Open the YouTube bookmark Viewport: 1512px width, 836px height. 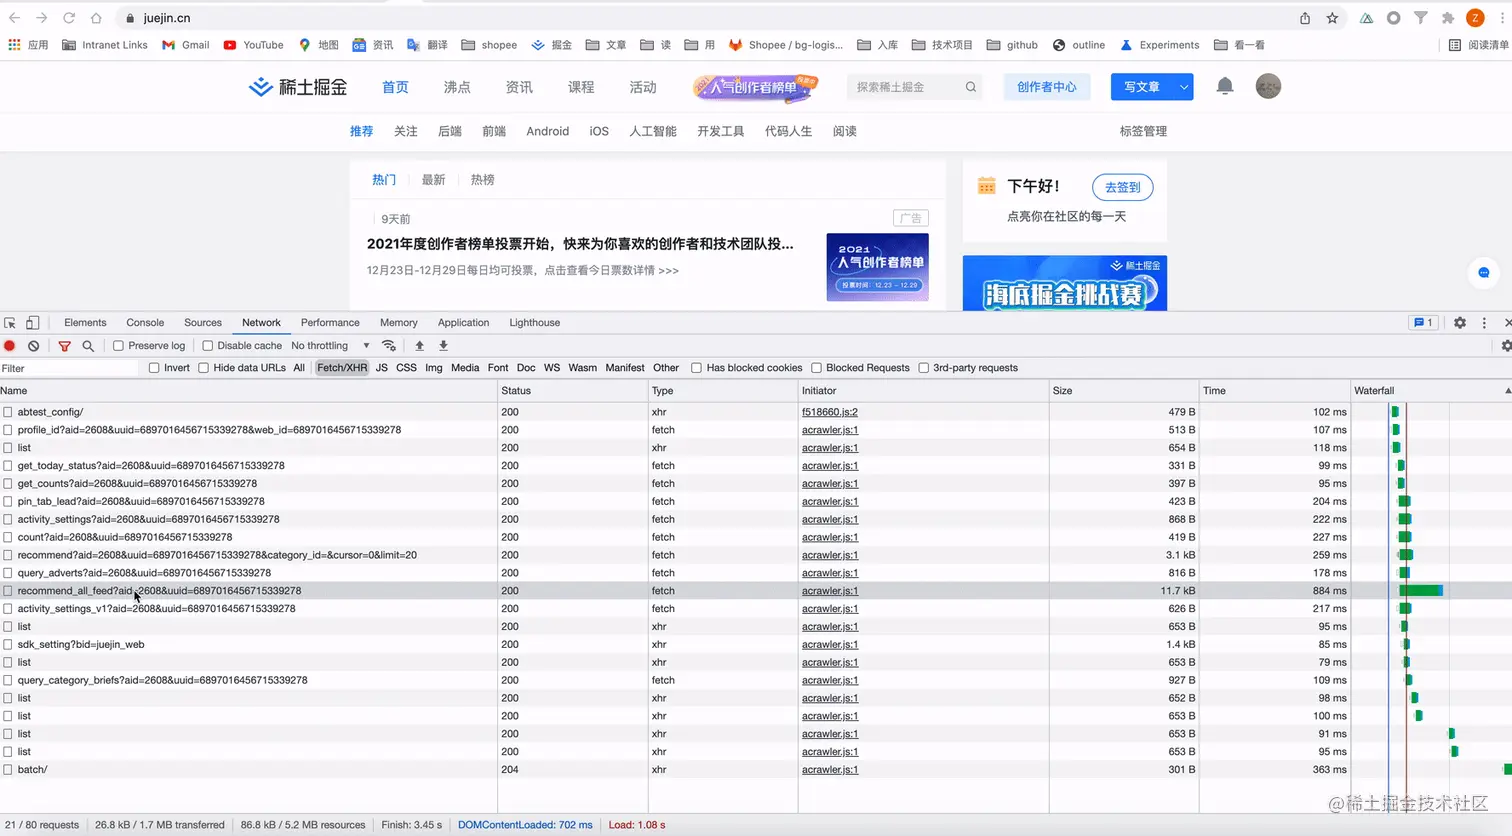pyautogui.click(x=254, y=45)
